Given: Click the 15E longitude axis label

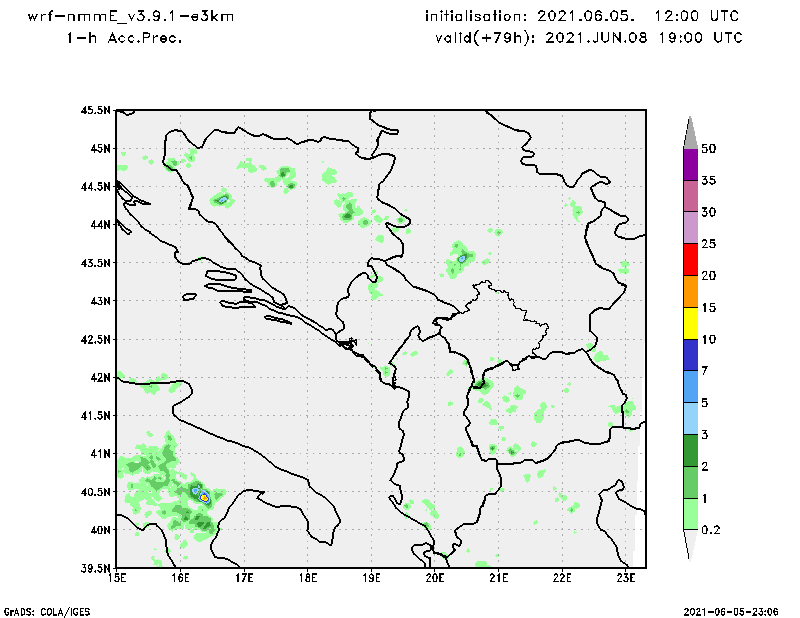Looking at the screenshot, I should tap(117, 577).
